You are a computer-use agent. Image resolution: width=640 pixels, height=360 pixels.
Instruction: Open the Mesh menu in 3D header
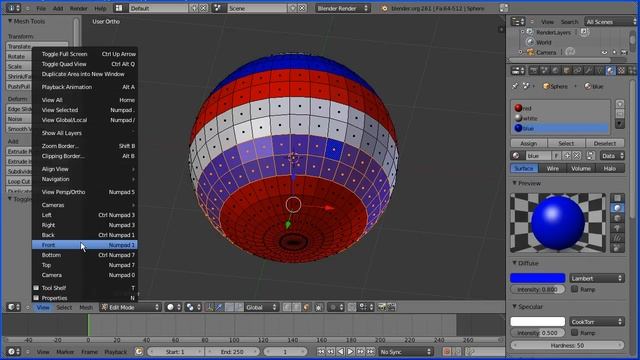click(86, 307)
